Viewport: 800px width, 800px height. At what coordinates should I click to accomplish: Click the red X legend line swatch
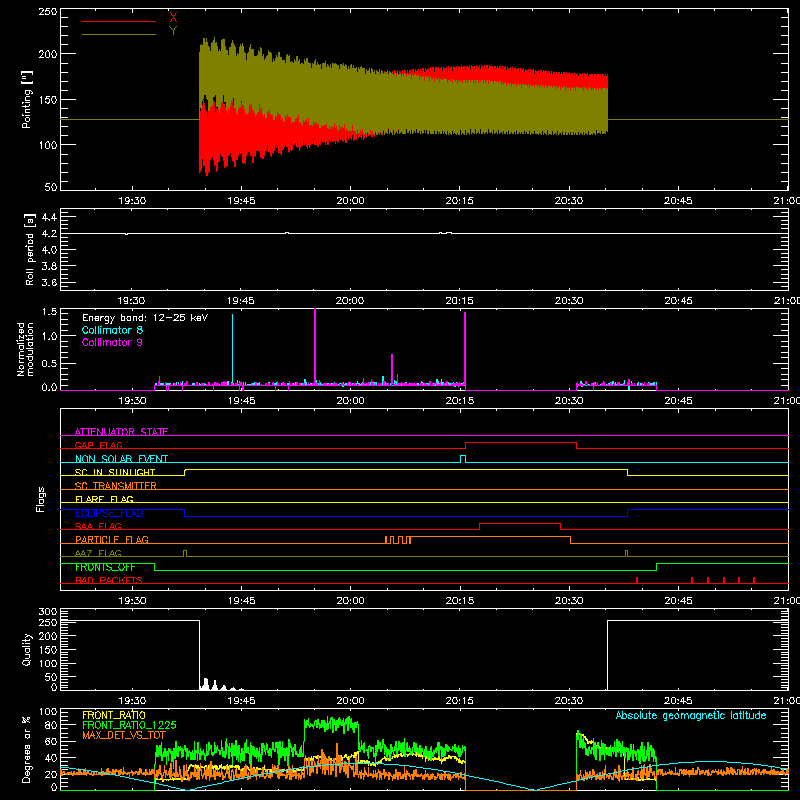(x=119, y=21)
